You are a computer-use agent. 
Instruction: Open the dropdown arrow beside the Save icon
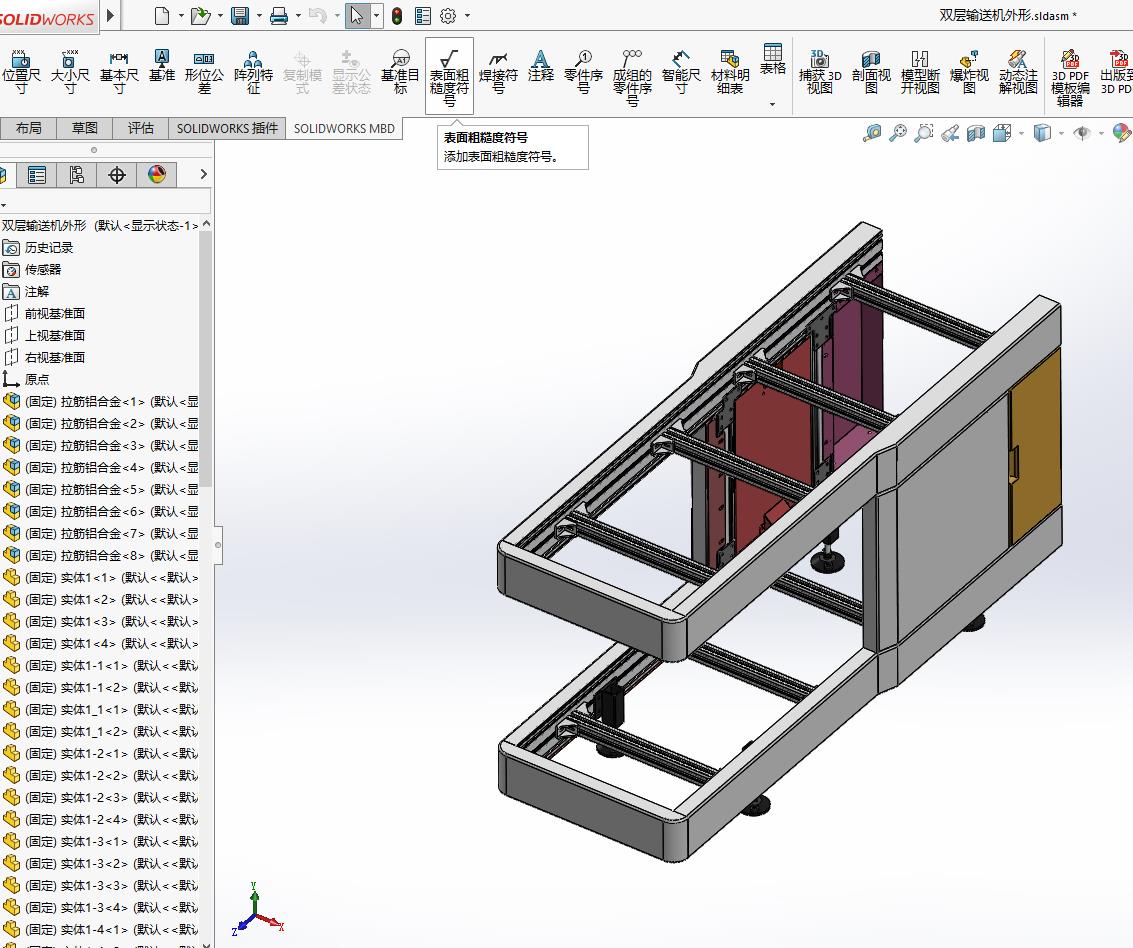point(259,15)
